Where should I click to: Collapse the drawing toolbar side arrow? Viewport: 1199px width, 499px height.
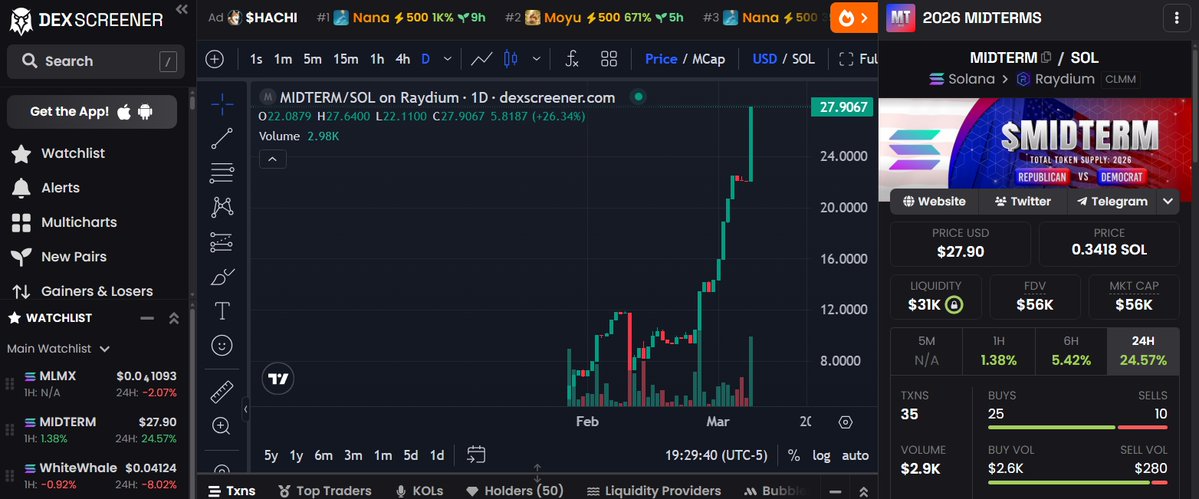[245, 409]
